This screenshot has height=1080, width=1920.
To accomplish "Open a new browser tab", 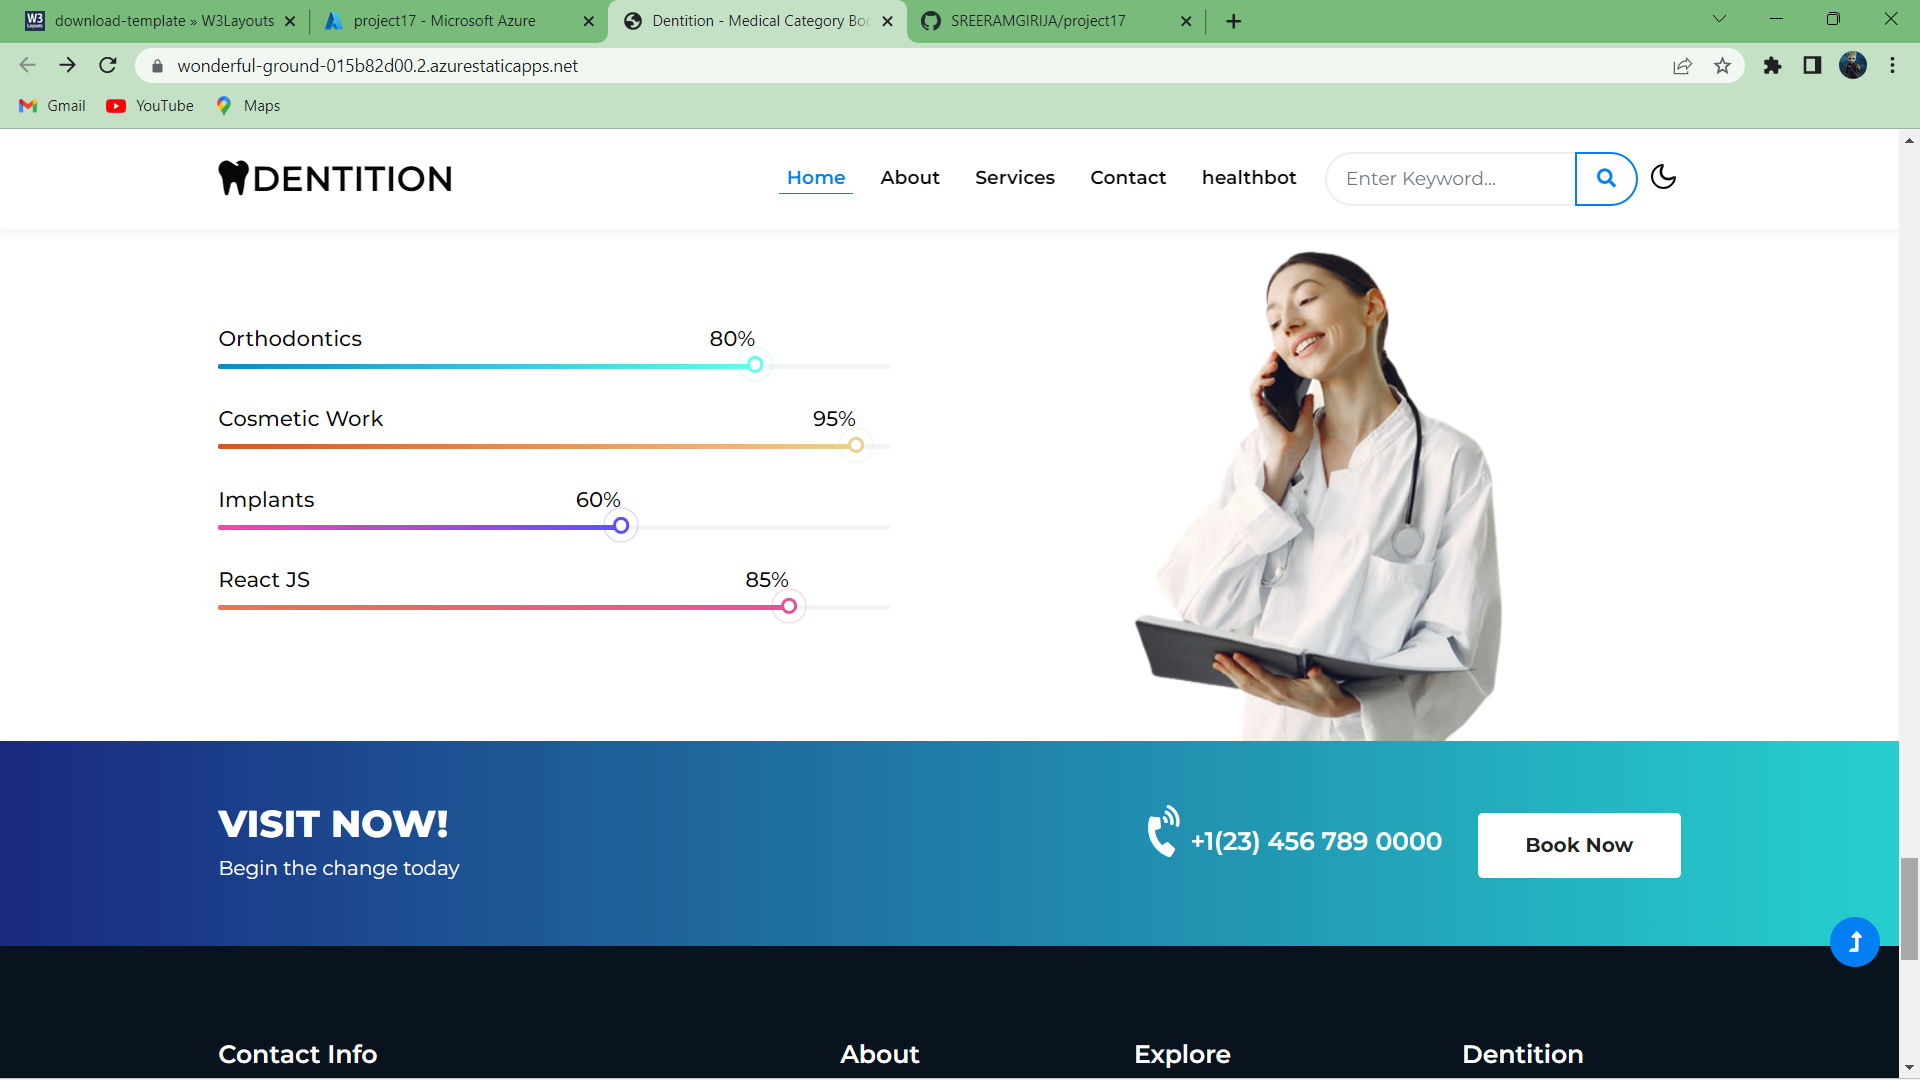I will coord(1233,21).
